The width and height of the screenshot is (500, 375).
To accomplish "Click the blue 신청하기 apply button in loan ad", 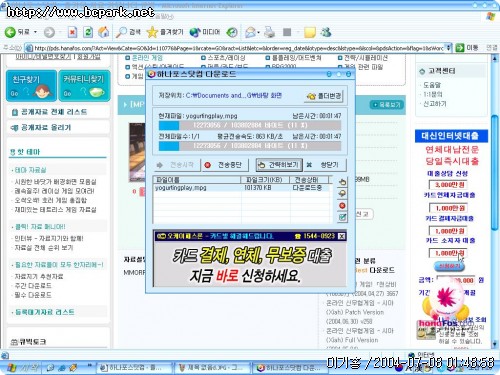I will 449,266.
